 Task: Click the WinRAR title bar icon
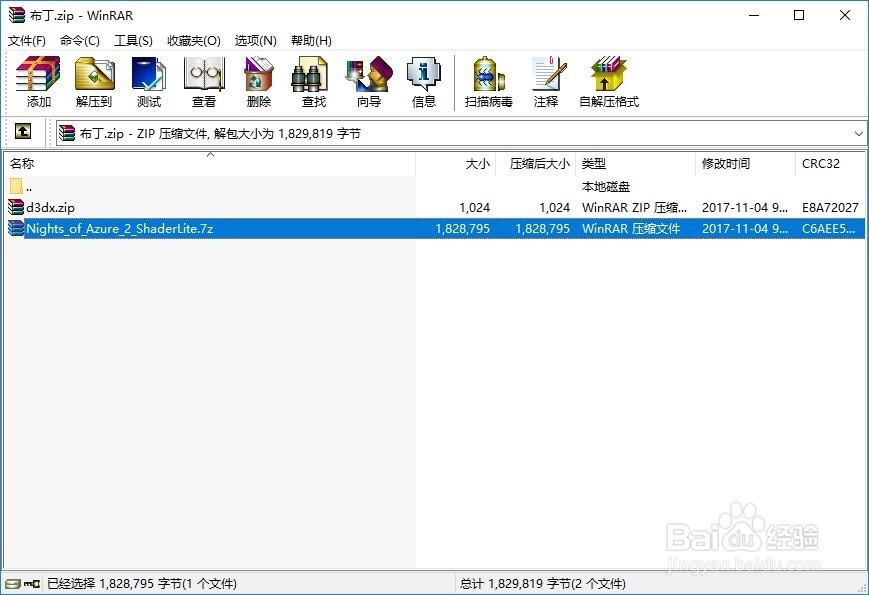coord(17,15)
